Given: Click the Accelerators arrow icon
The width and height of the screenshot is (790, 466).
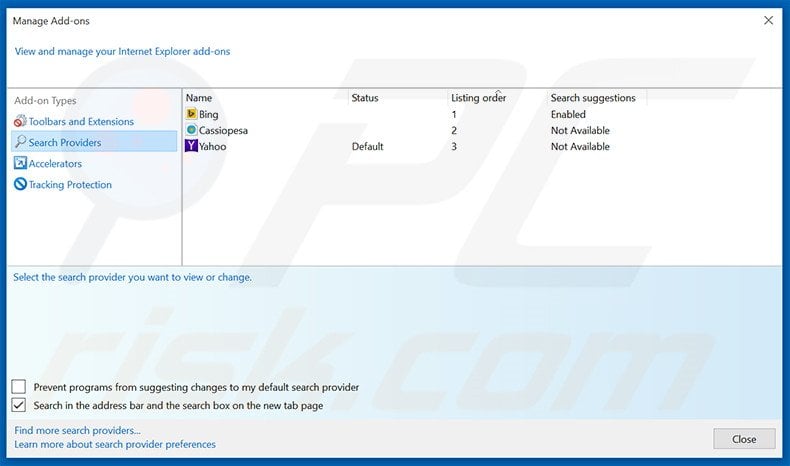Looking at the screenshot, I should click(x=20, y=163).
